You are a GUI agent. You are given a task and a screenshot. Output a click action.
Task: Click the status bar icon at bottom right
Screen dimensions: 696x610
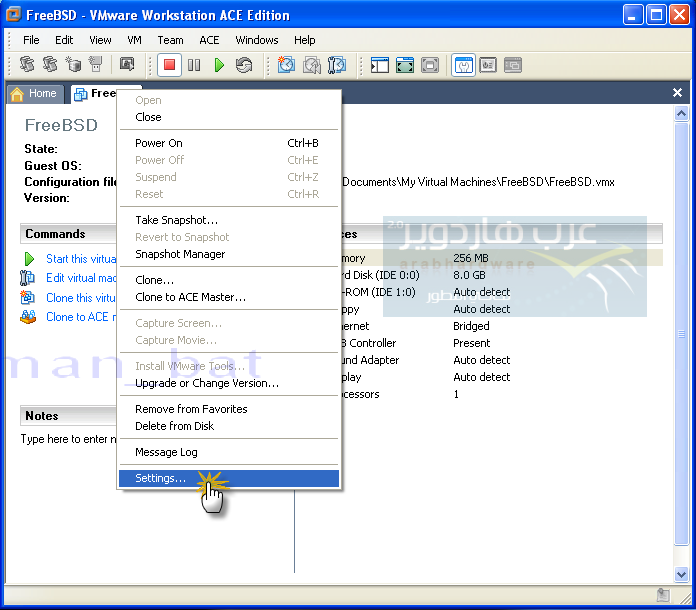click(663, 595)
